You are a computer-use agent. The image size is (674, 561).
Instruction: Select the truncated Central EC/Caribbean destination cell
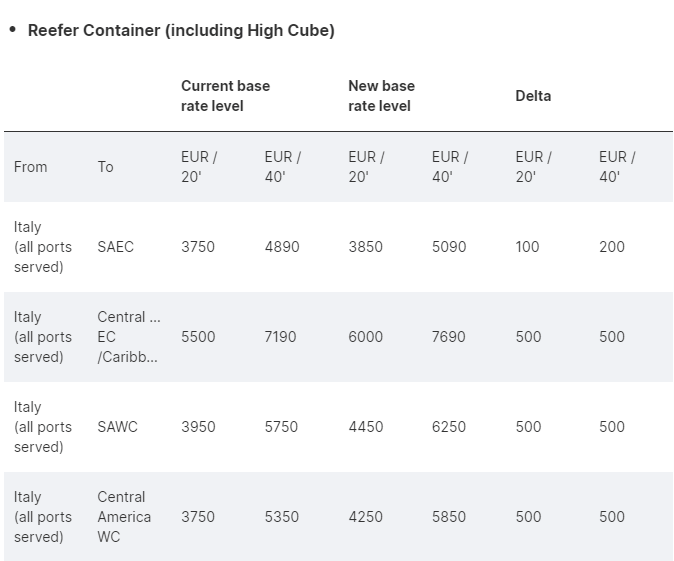click(x=128, y=337)
